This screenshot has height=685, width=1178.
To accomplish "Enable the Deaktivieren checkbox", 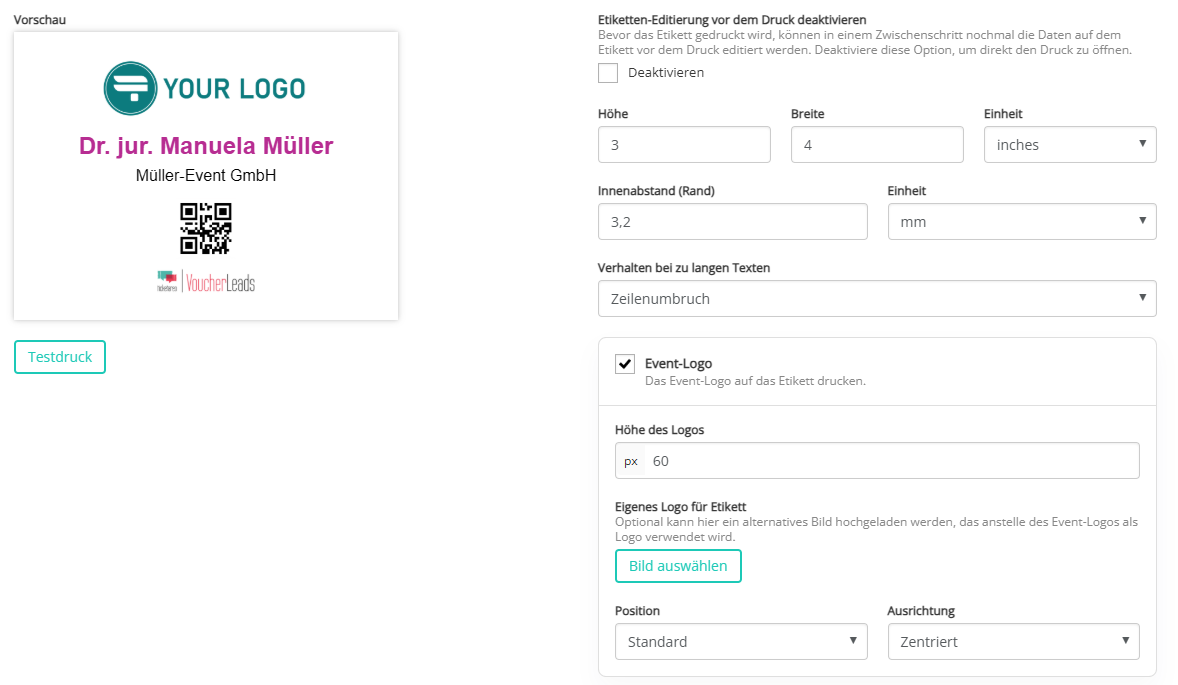I will (x=608, y=73).
